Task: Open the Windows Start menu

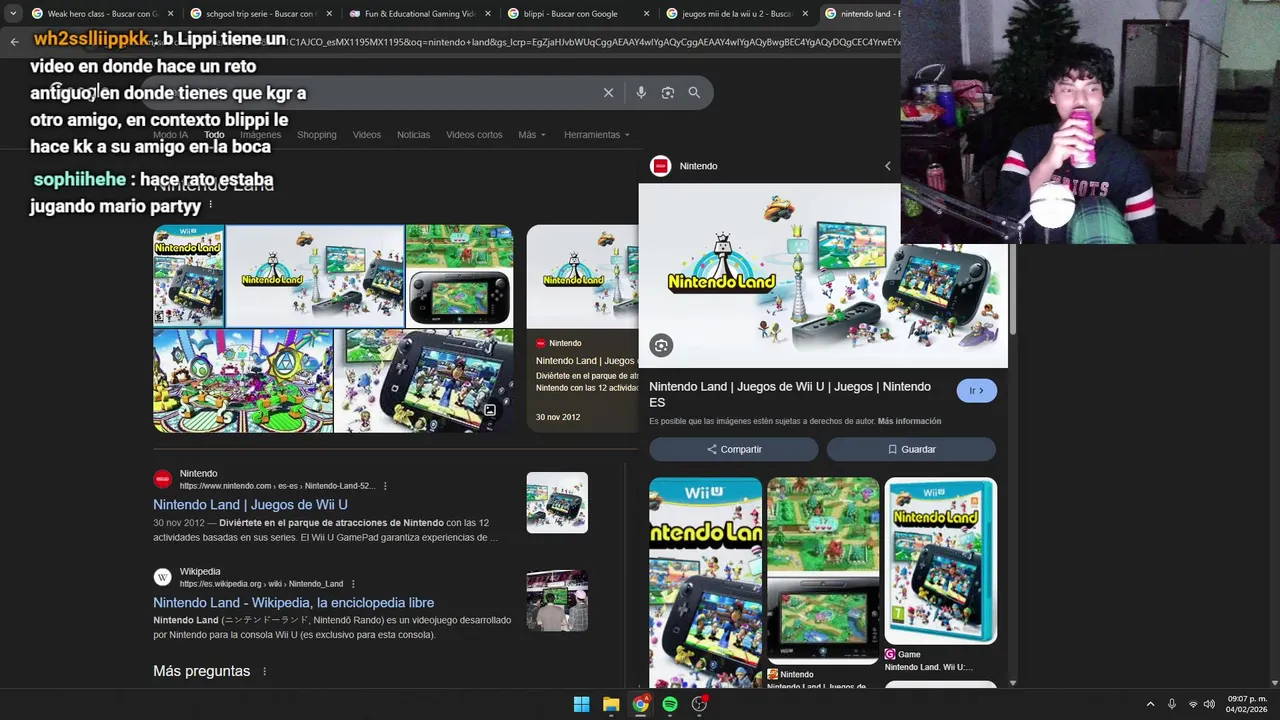Action: 581,704
